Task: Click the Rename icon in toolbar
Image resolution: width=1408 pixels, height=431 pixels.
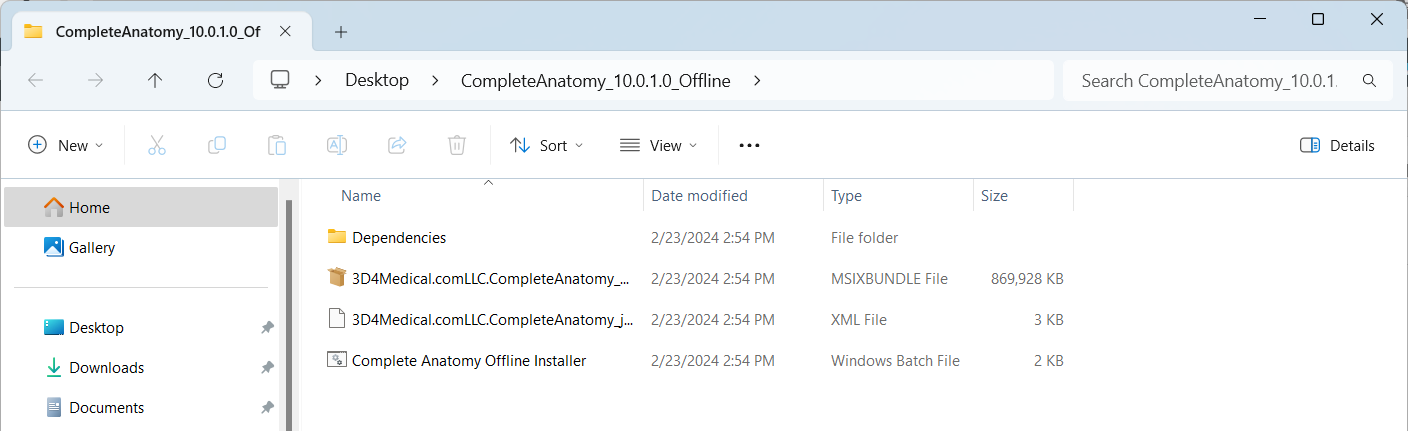Action: click(x=337, y=145)
